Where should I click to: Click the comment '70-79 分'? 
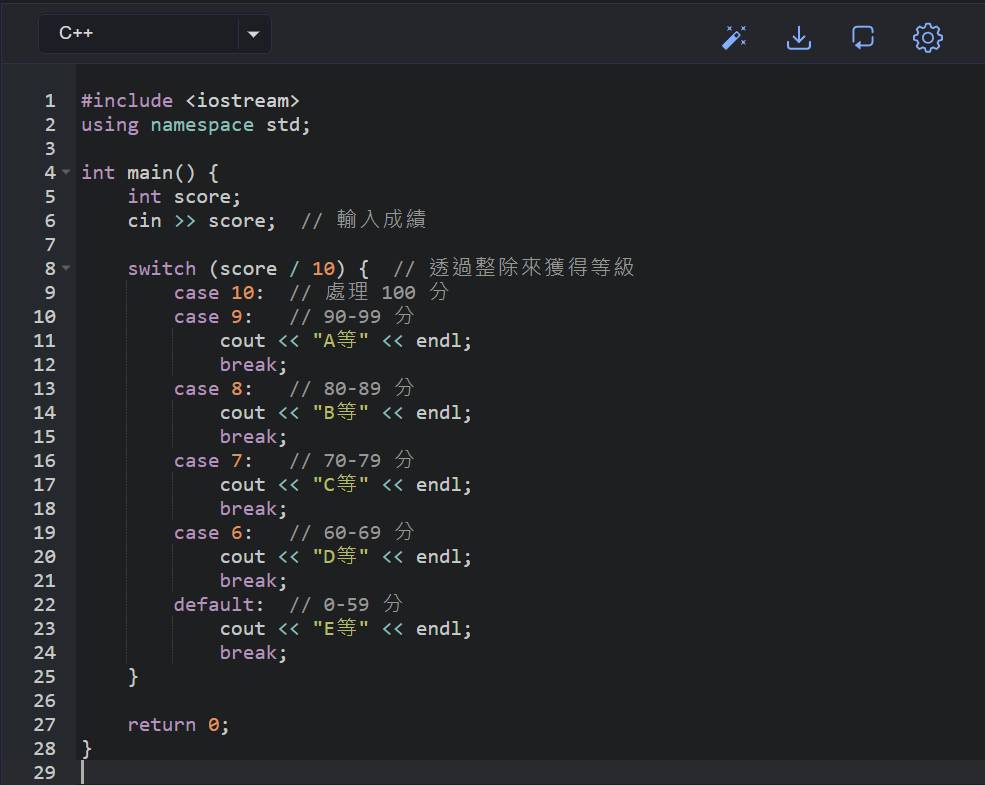tap(369, 460)
